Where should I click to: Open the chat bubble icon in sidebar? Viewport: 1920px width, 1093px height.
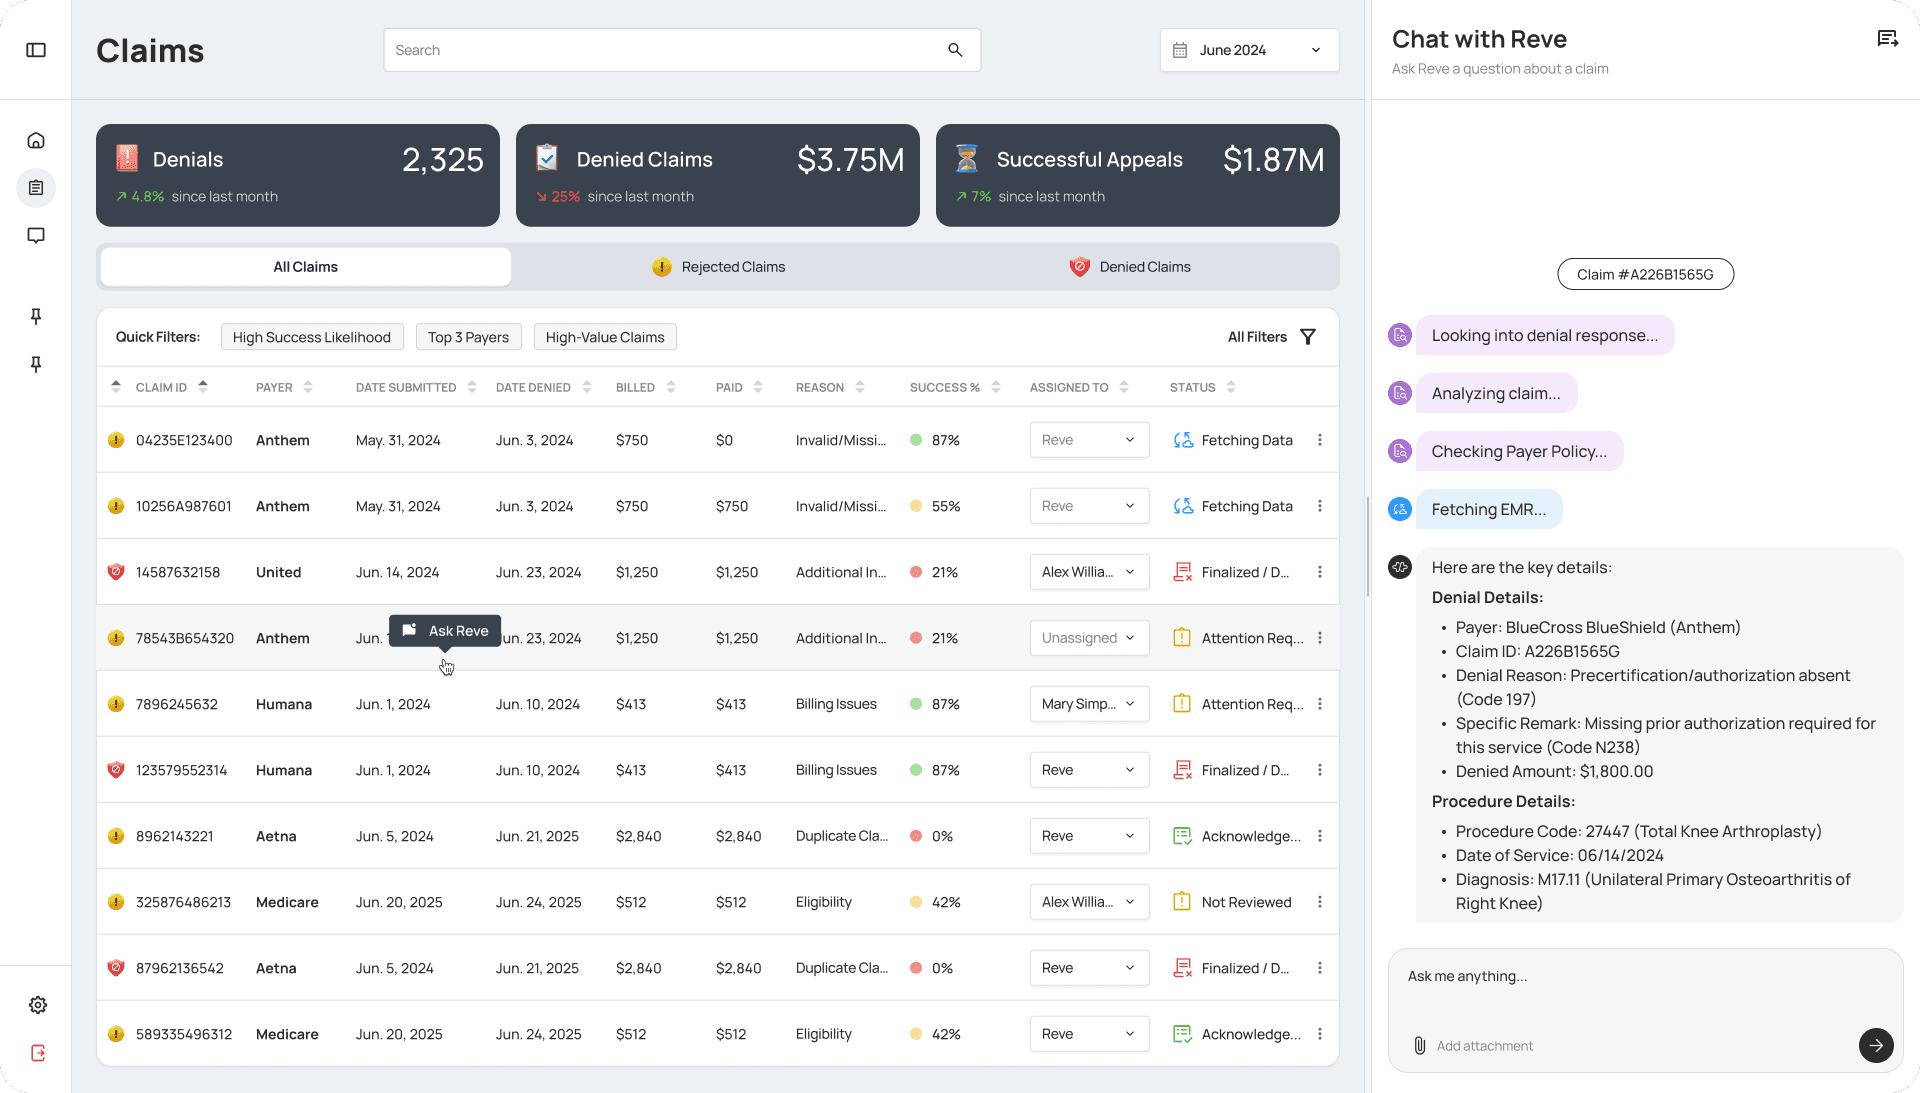coord(36,235)
